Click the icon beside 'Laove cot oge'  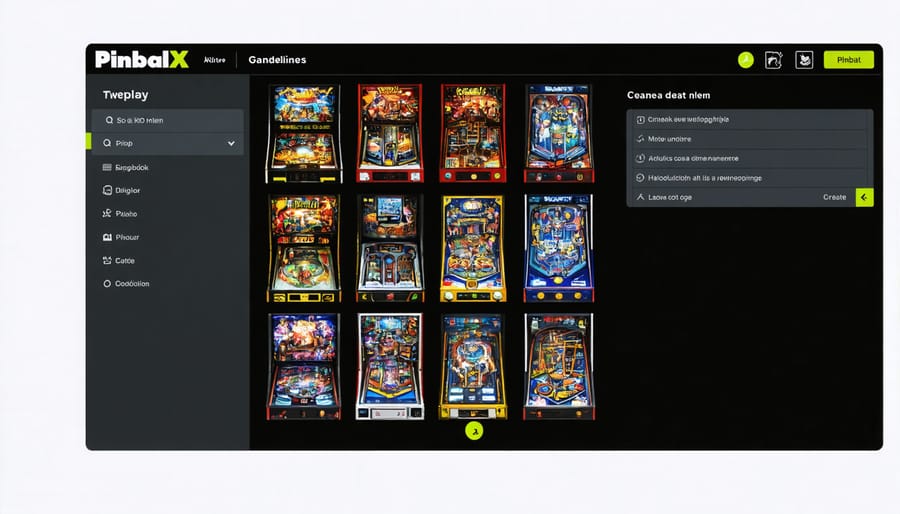tap(641, 197)
